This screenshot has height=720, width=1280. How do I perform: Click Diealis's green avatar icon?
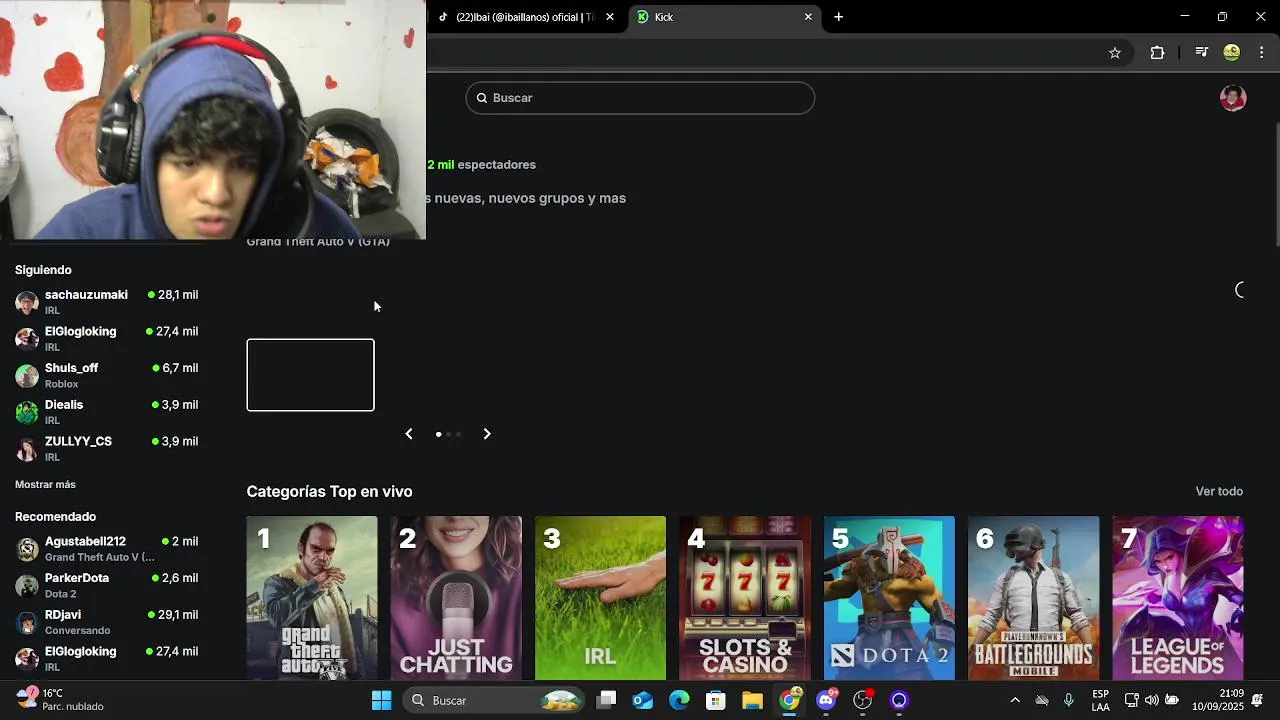(x=27, y=412)
